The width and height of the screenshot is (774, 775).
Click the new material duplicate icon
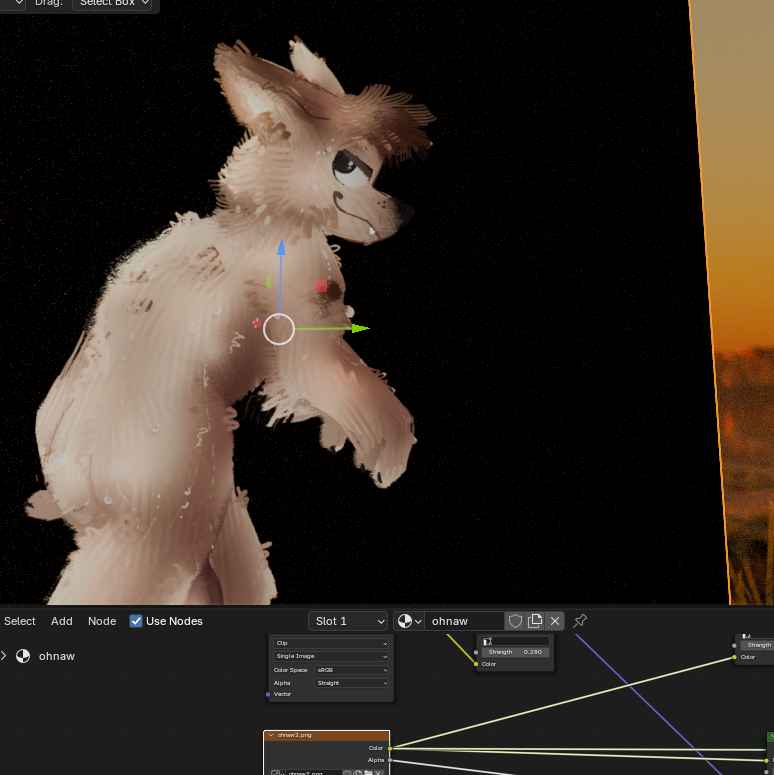(x=535, y=621)
